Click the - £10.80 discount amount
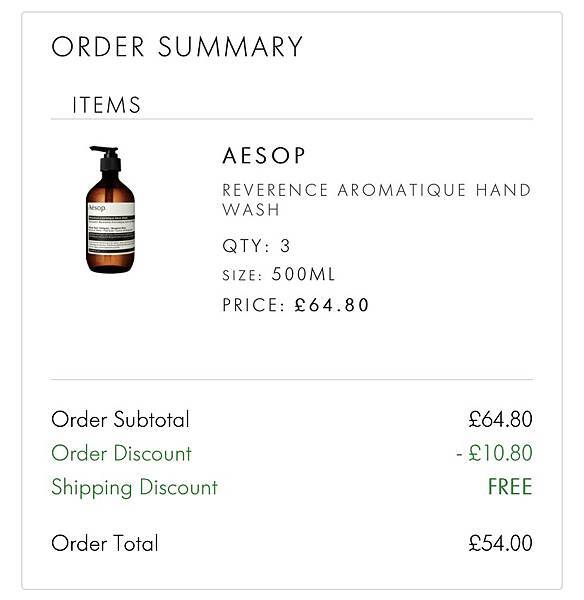Viewport: 584px width, 600px height. click(494, 453)
